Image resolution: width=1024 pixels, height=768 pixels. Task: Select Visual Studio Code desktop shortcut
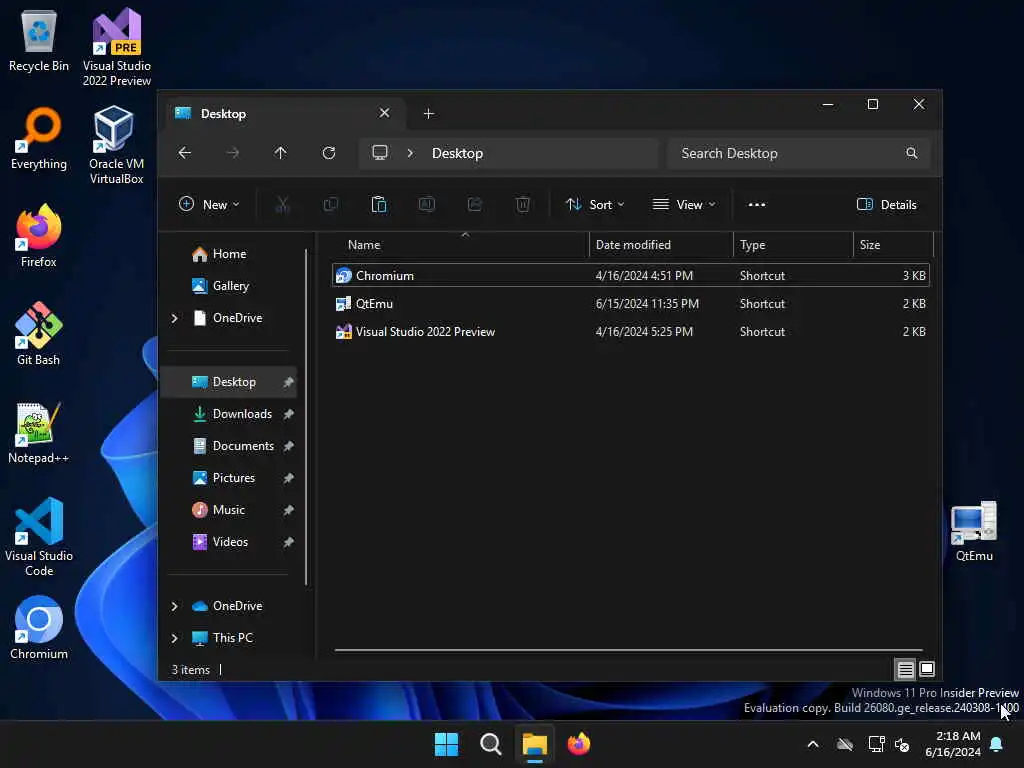[39, 537]
